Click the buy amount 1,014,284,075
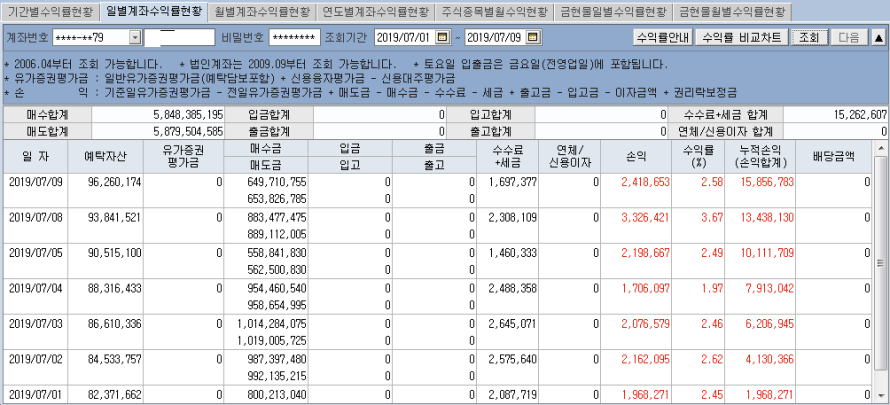 tap(271, 324)
